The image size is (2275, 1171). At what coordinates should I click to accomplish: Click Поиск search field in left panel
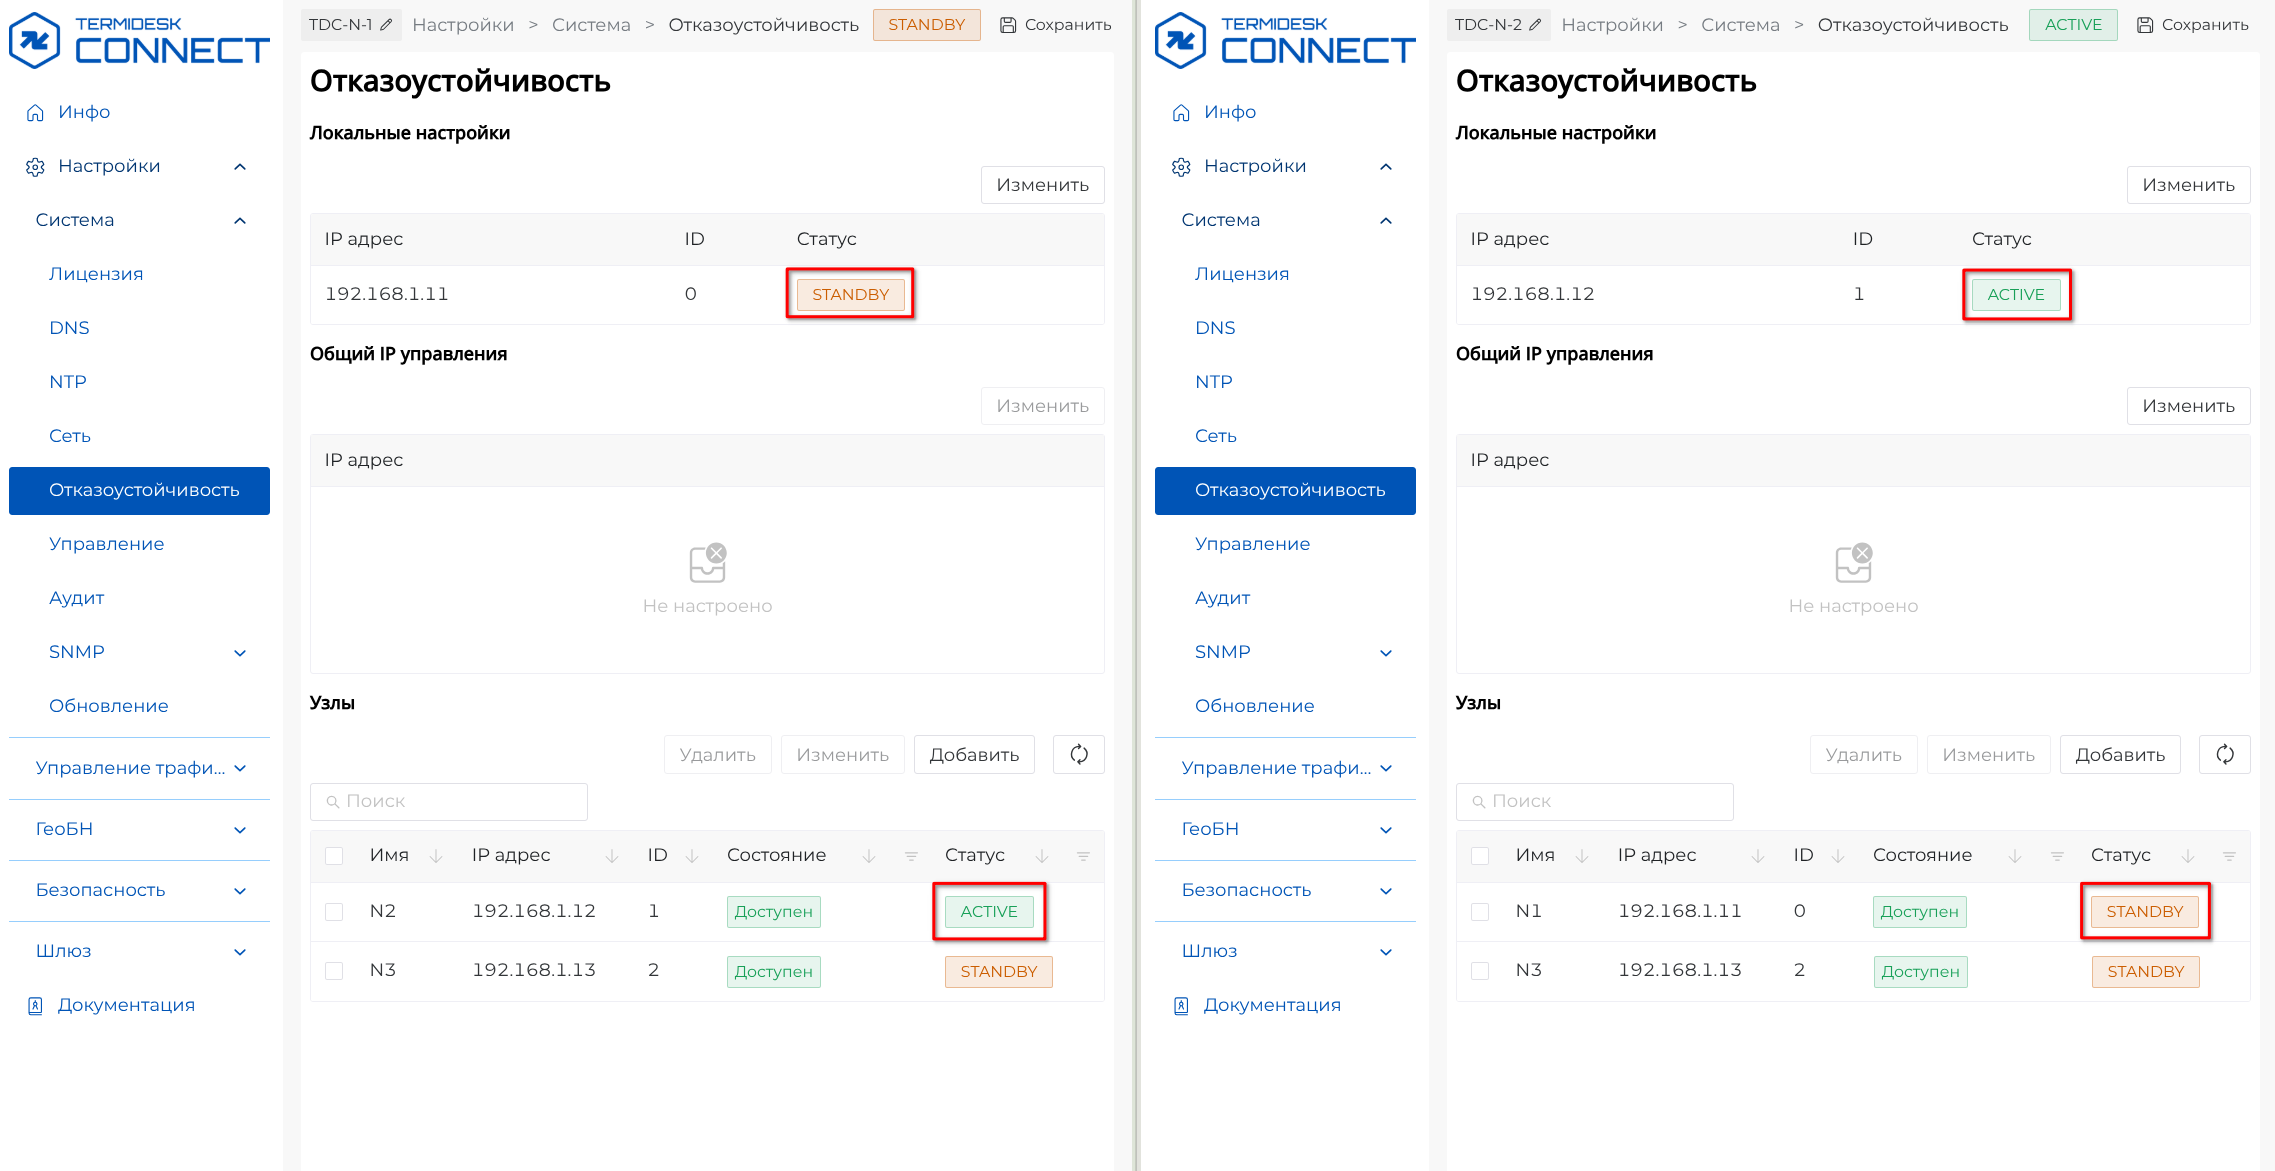(x=449, y=802)
